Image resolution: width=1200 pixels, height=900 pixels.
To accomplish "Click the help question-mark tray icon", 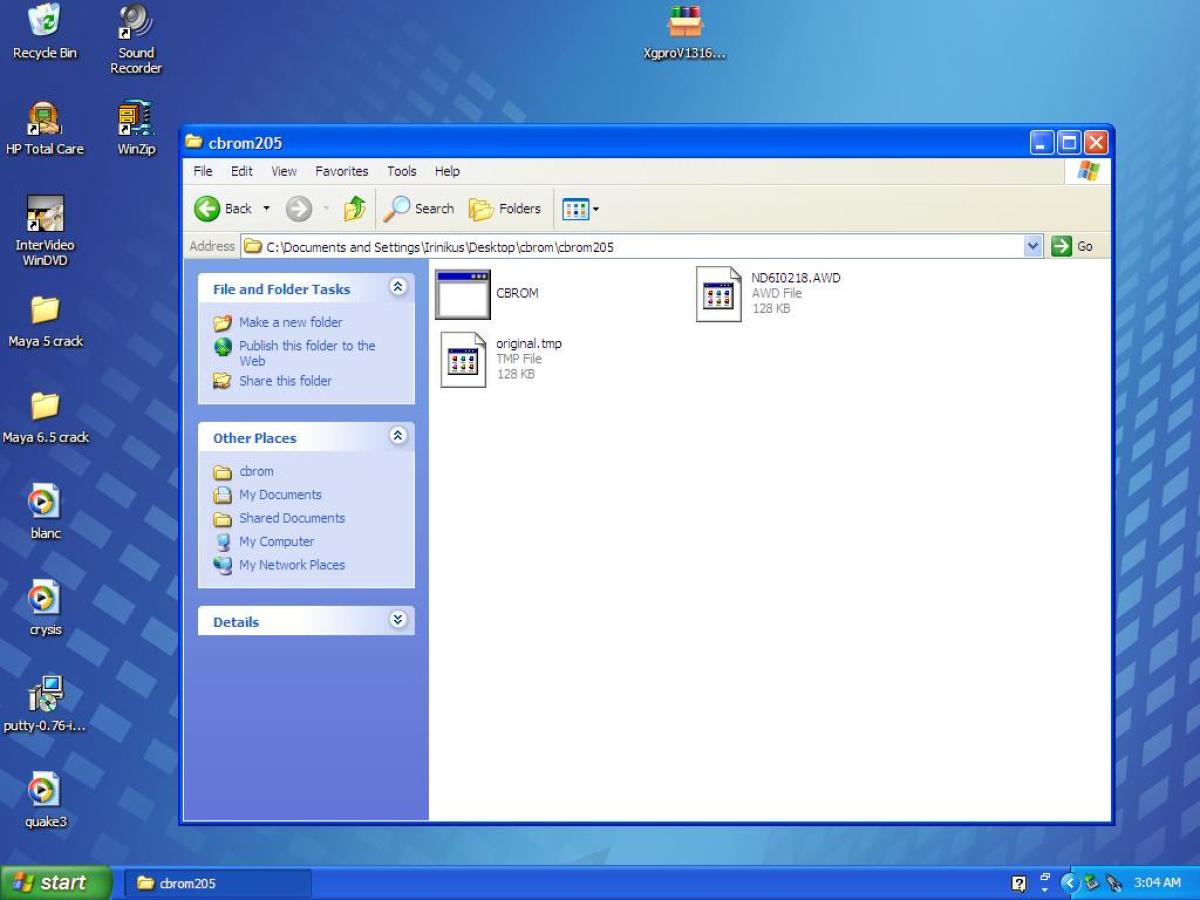I will click(1019, 883).
